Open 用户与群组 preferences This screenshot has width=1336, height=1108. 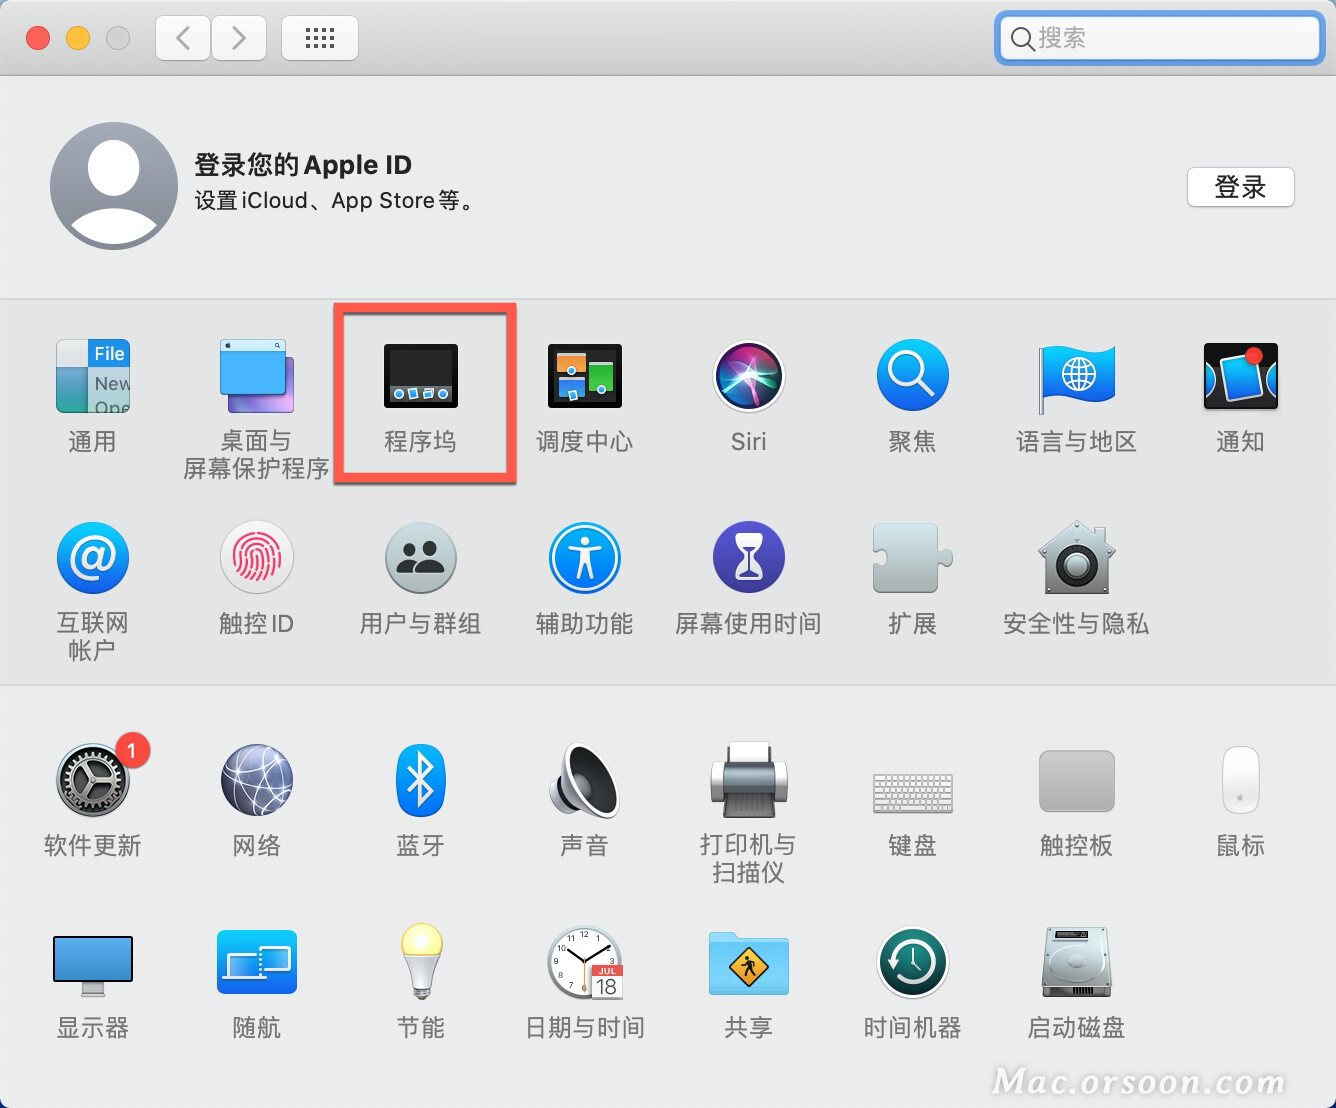[x=420, y=557]
